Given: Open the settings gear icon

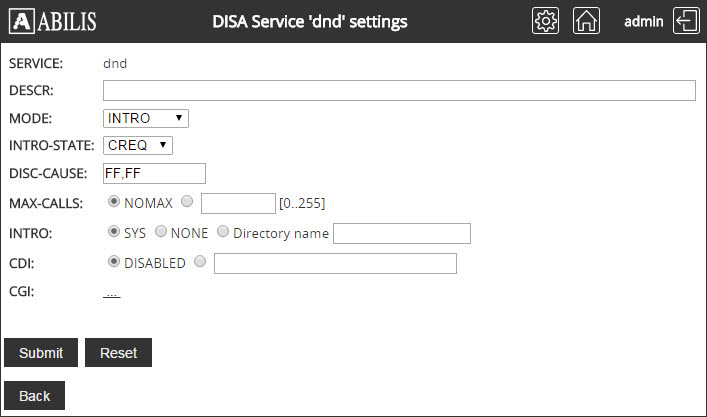Looking at the screenshot, I should 545,21.
